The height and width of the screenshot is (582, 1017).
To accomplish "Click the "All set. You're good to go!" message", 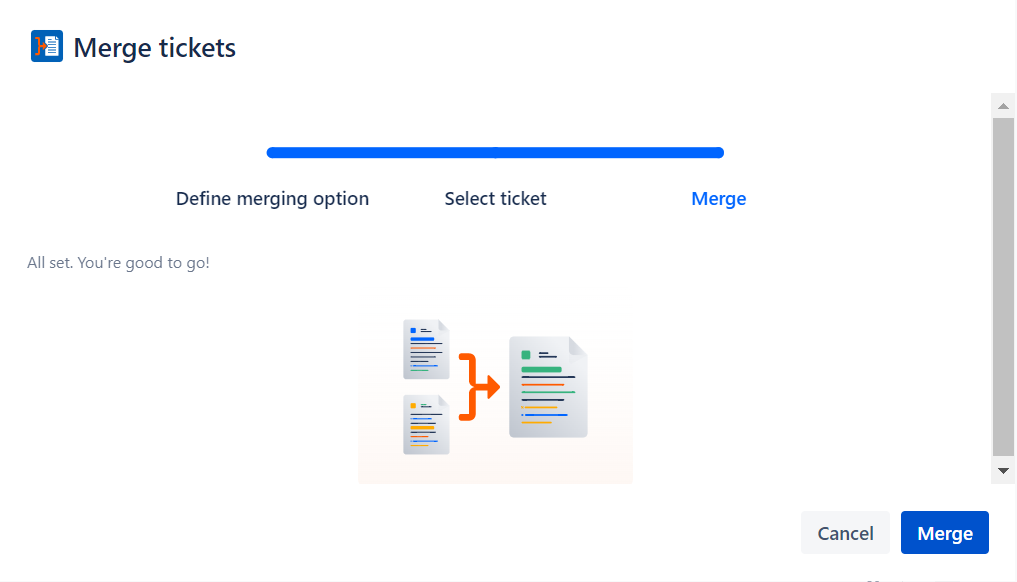I will point(118,263).
